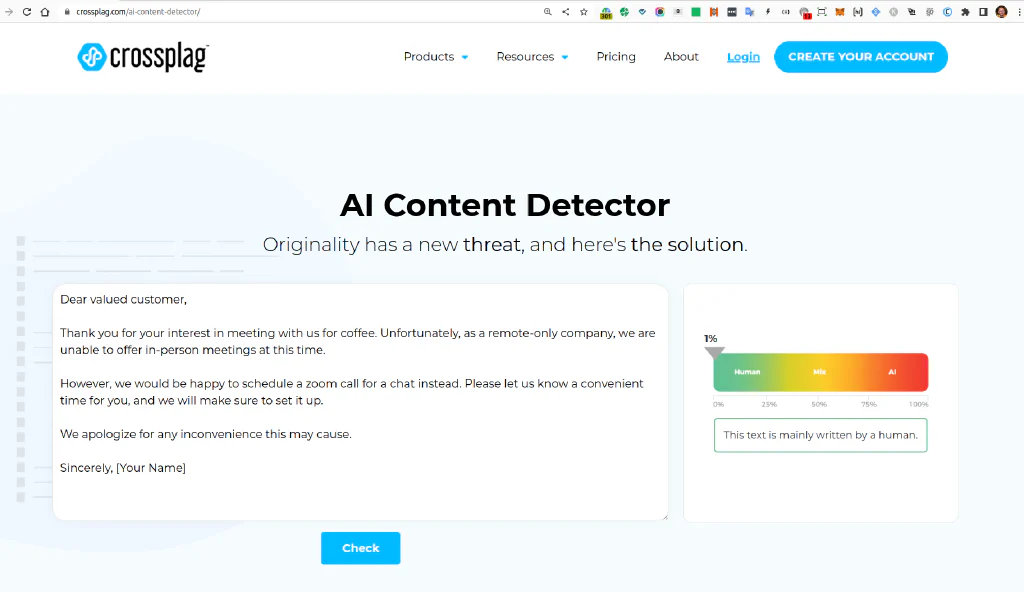Click the crossplag.com URL in address bar

click(138, 12)
